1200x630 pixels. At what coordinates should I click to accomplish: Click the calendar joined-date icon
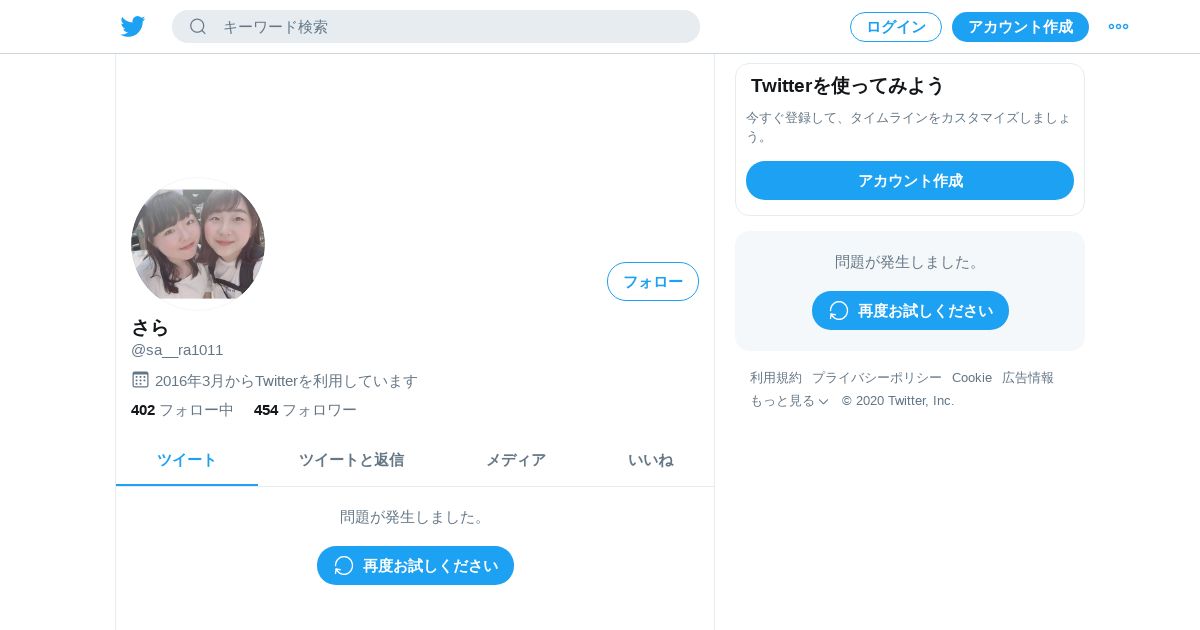(140, 380)
